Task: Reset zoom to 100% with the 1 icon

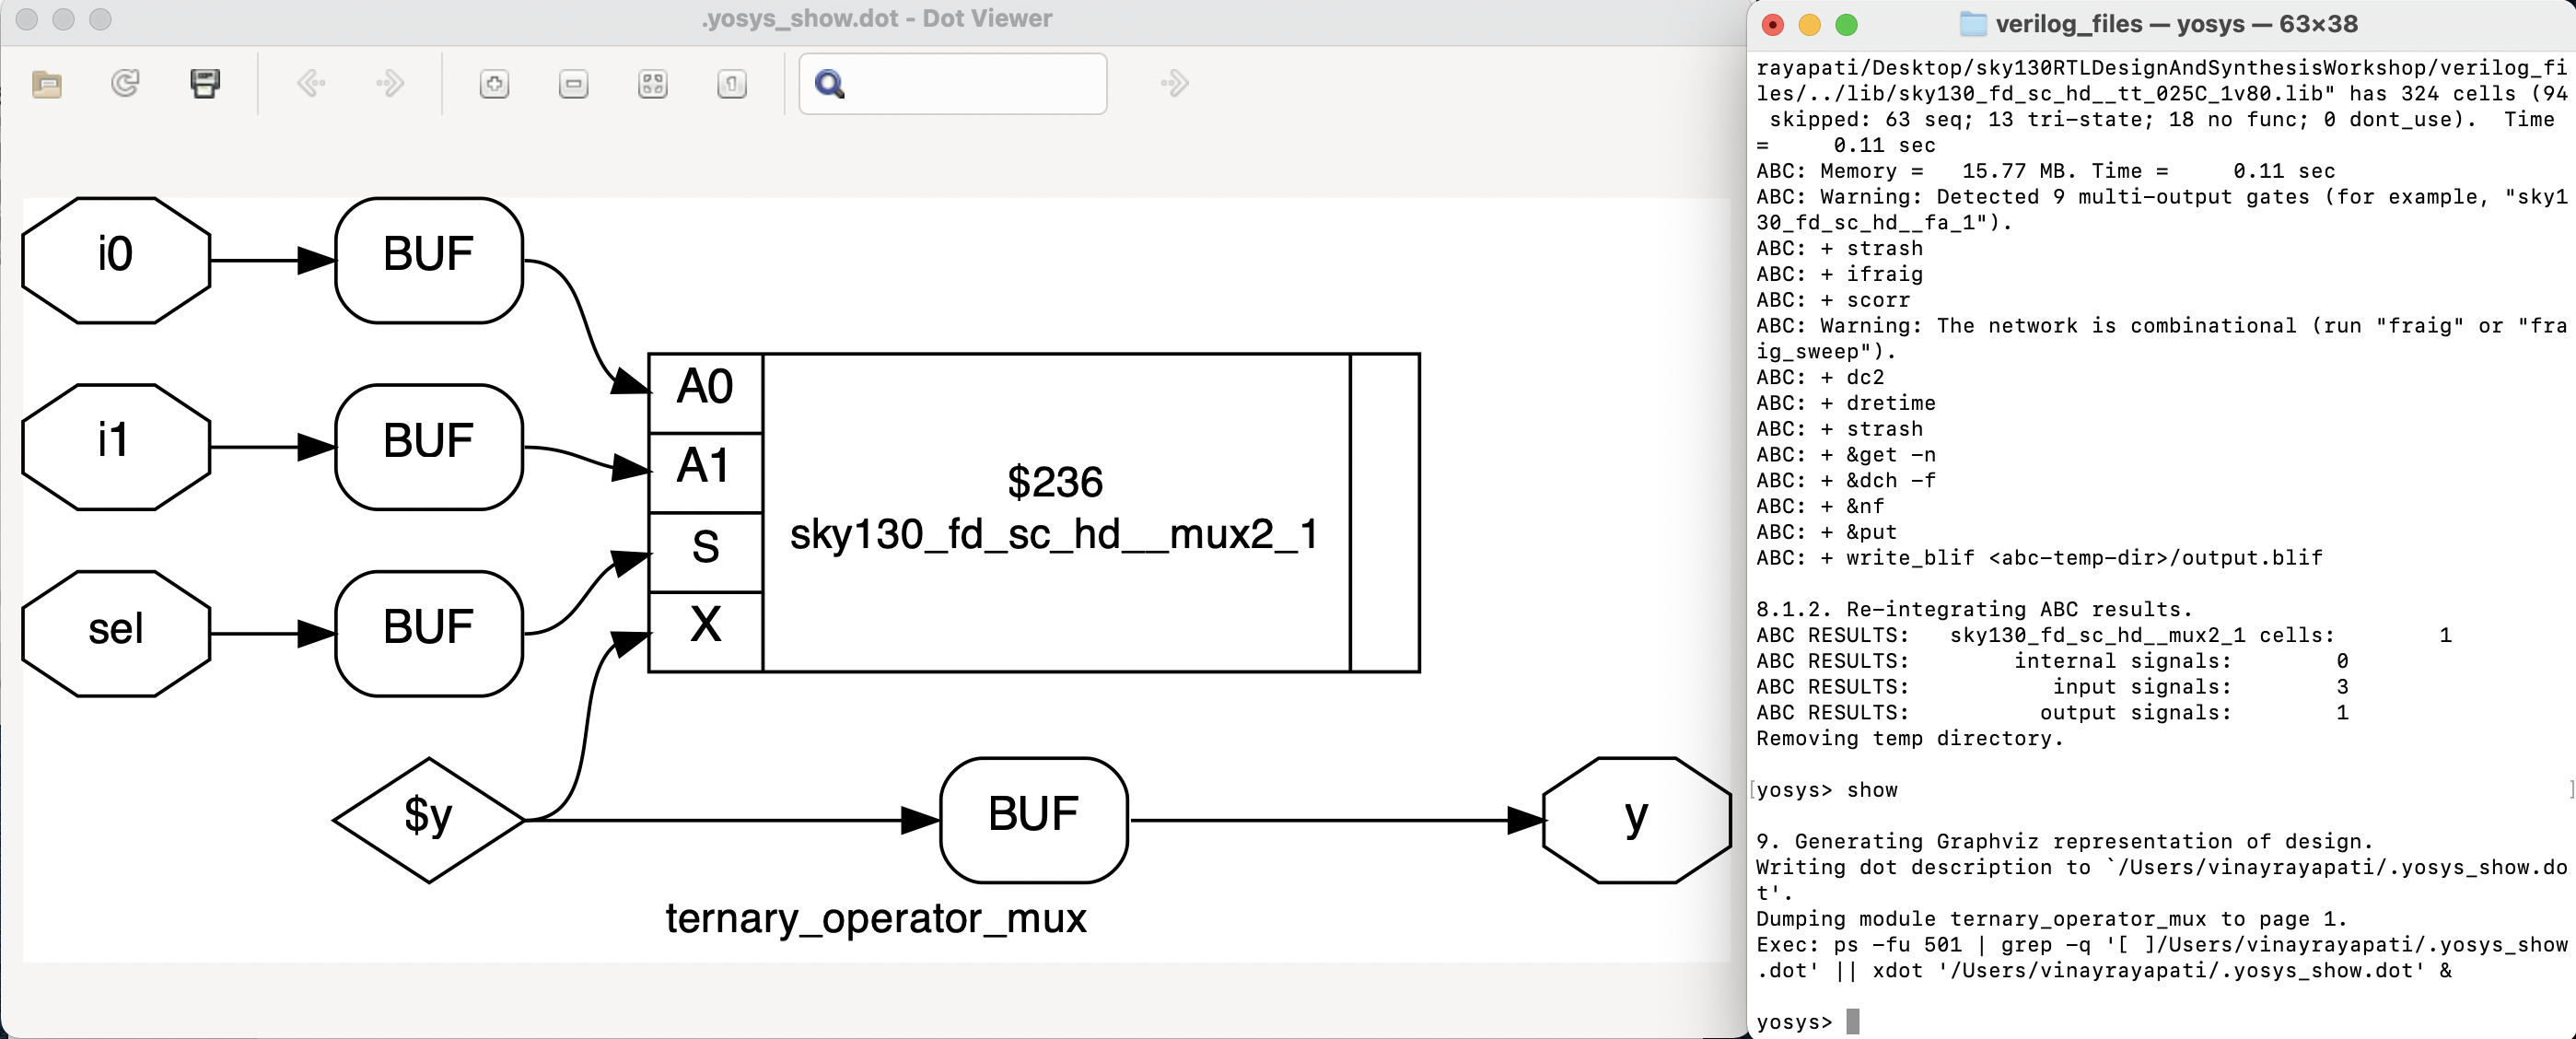Action: 731,84
